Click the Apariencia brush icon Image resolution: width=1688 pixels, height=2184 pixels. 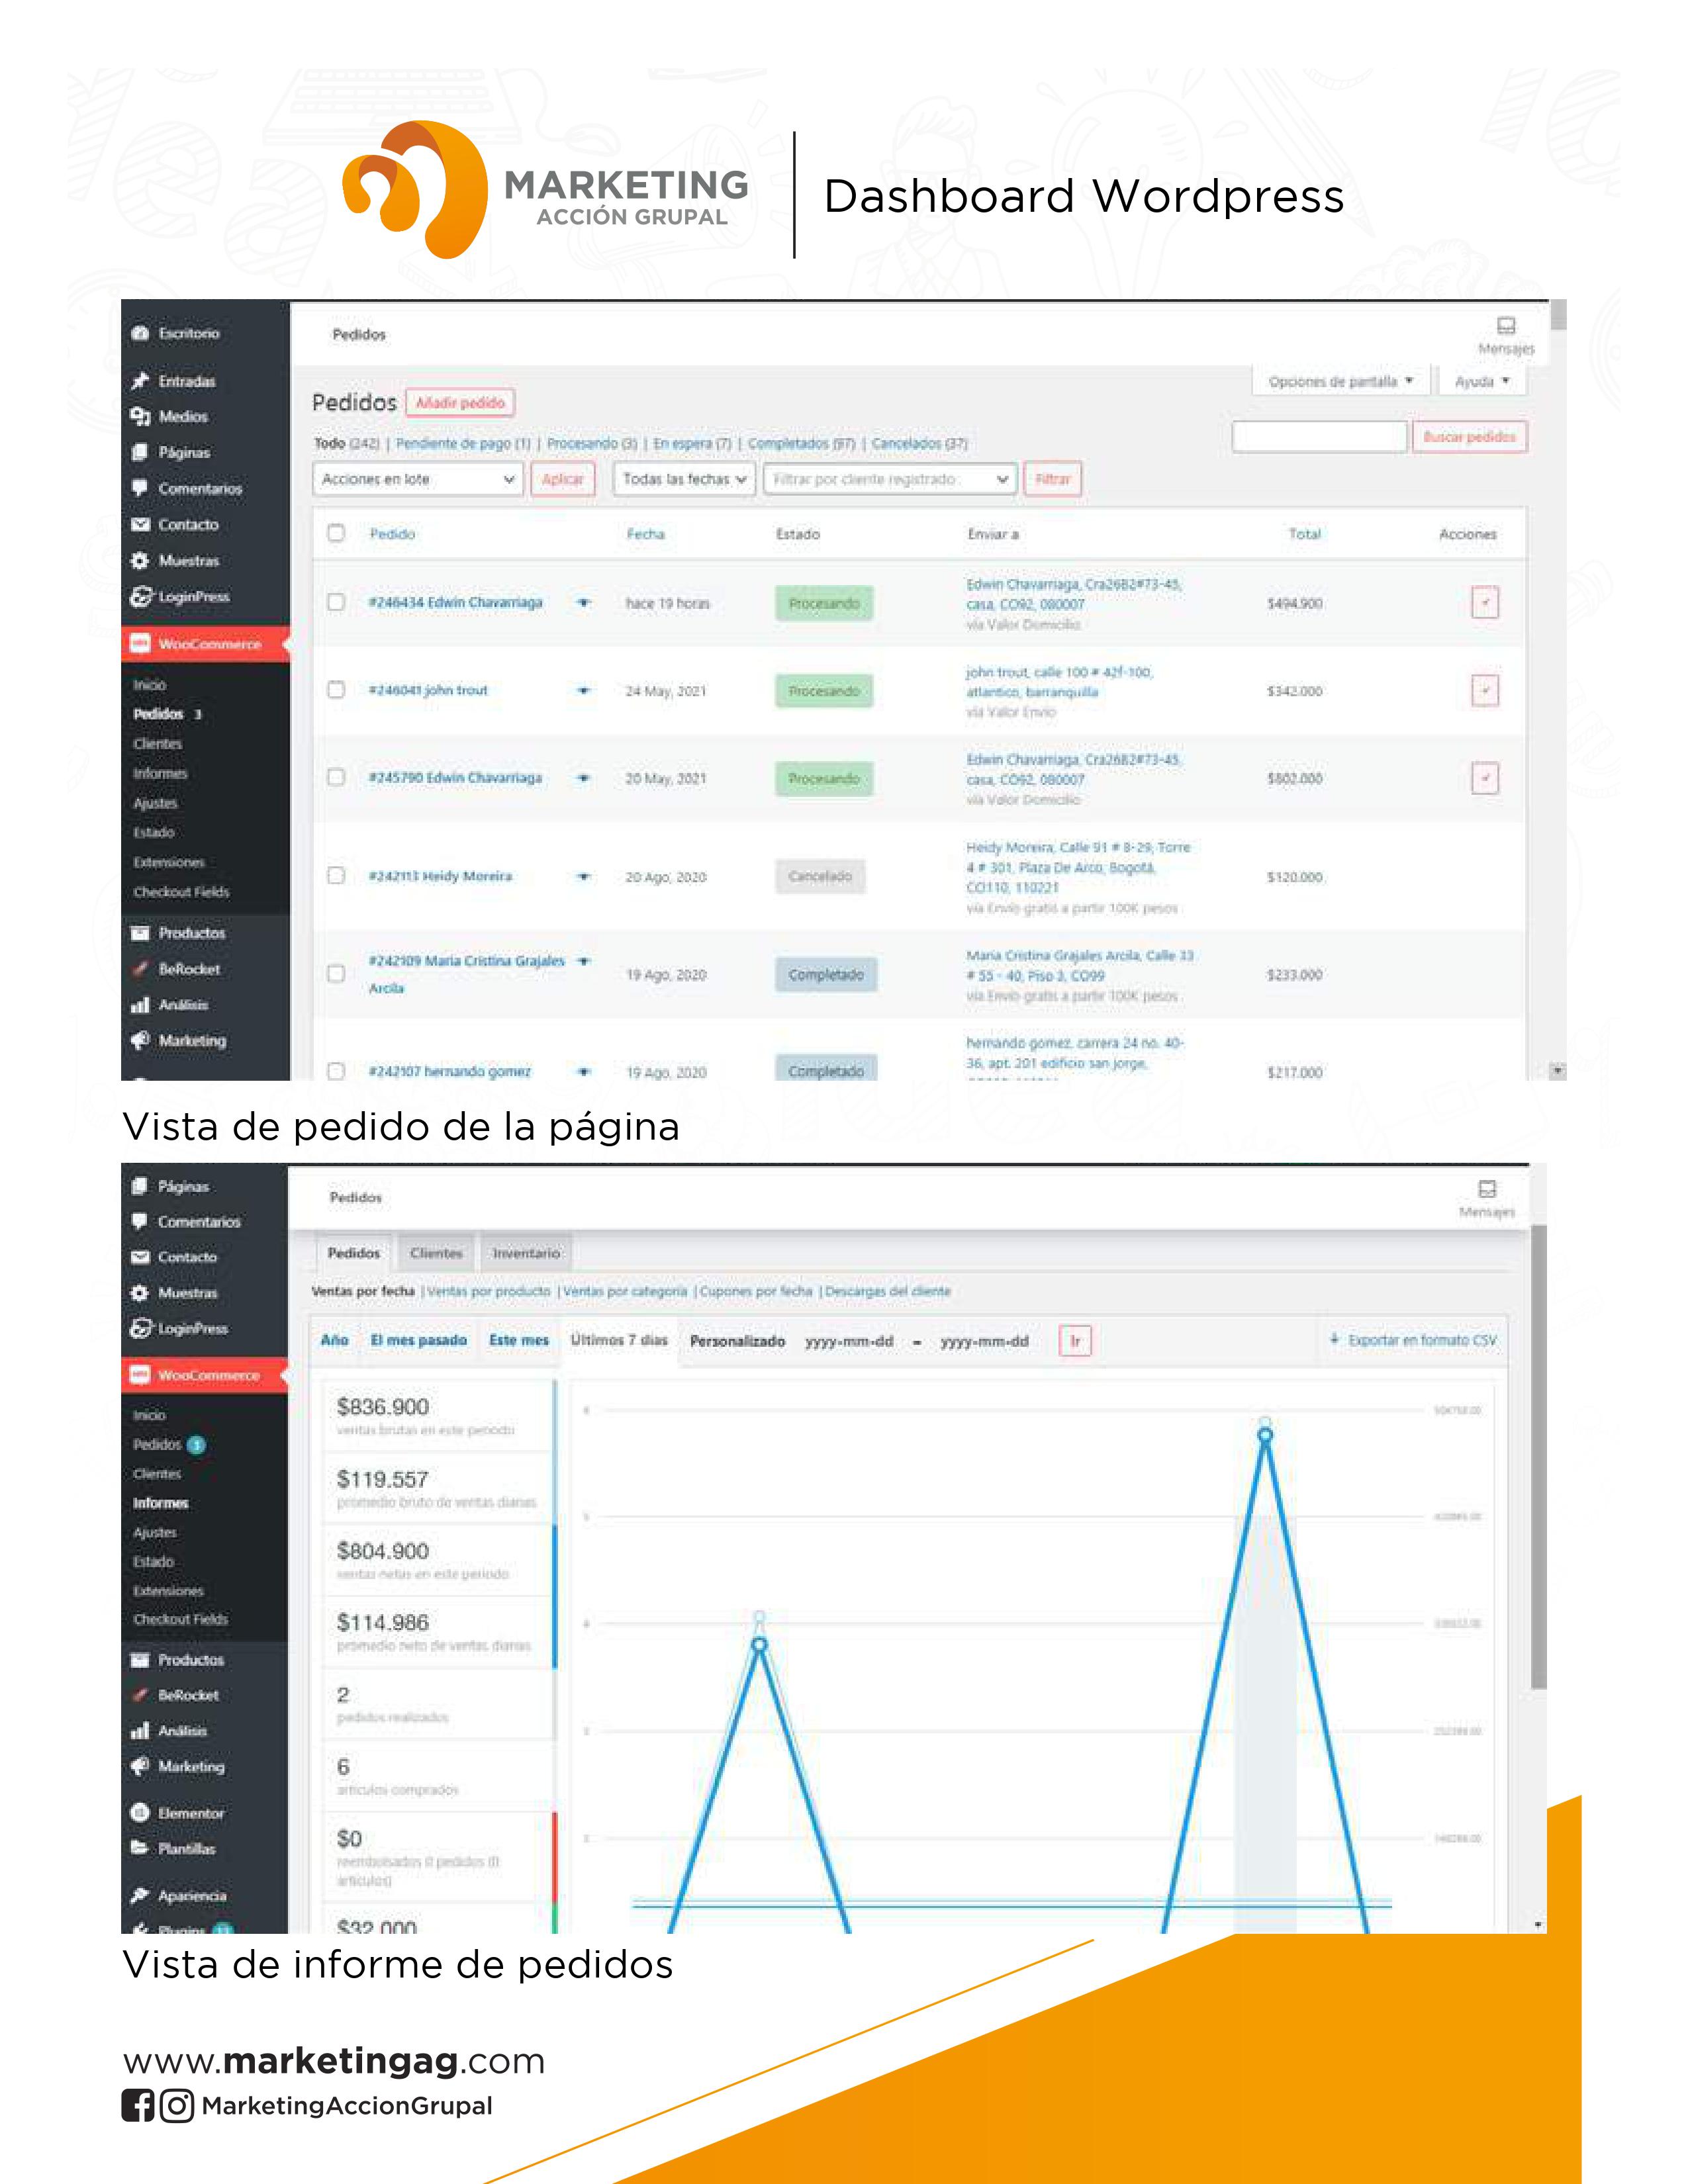point(140,1896)
